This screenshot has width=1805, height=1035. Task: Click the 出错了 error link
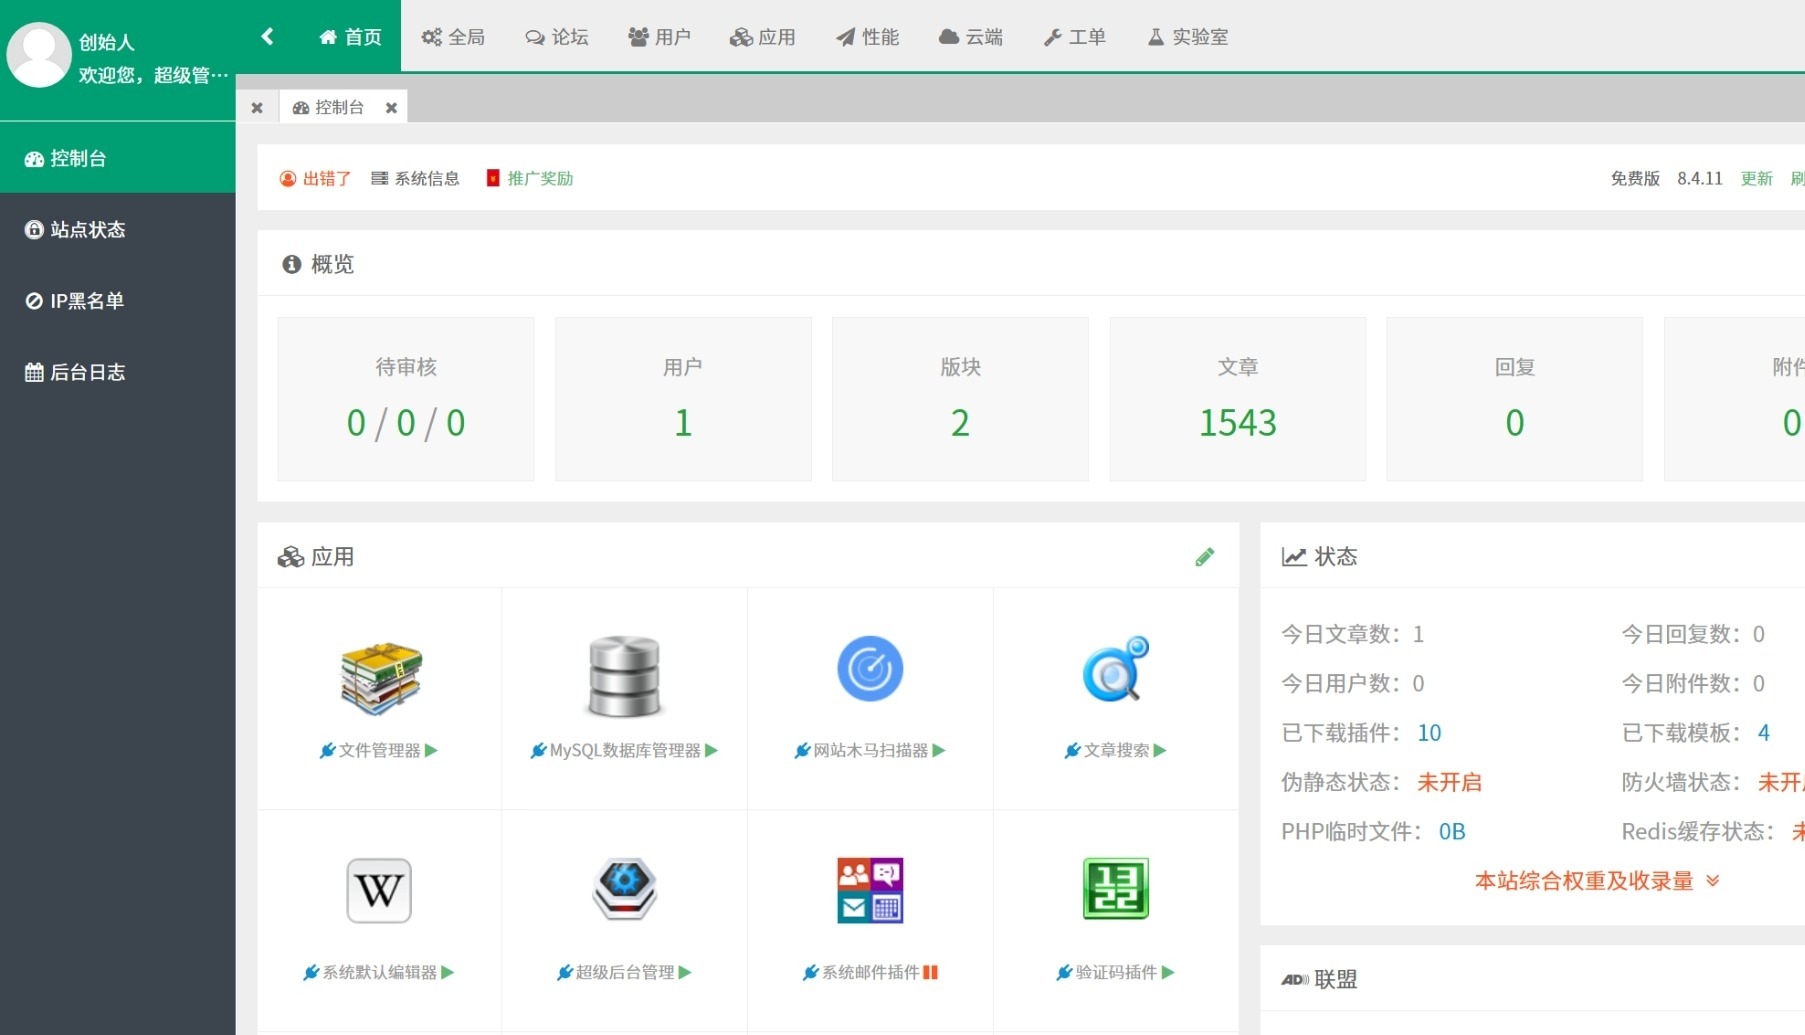[x=315, y=178]
